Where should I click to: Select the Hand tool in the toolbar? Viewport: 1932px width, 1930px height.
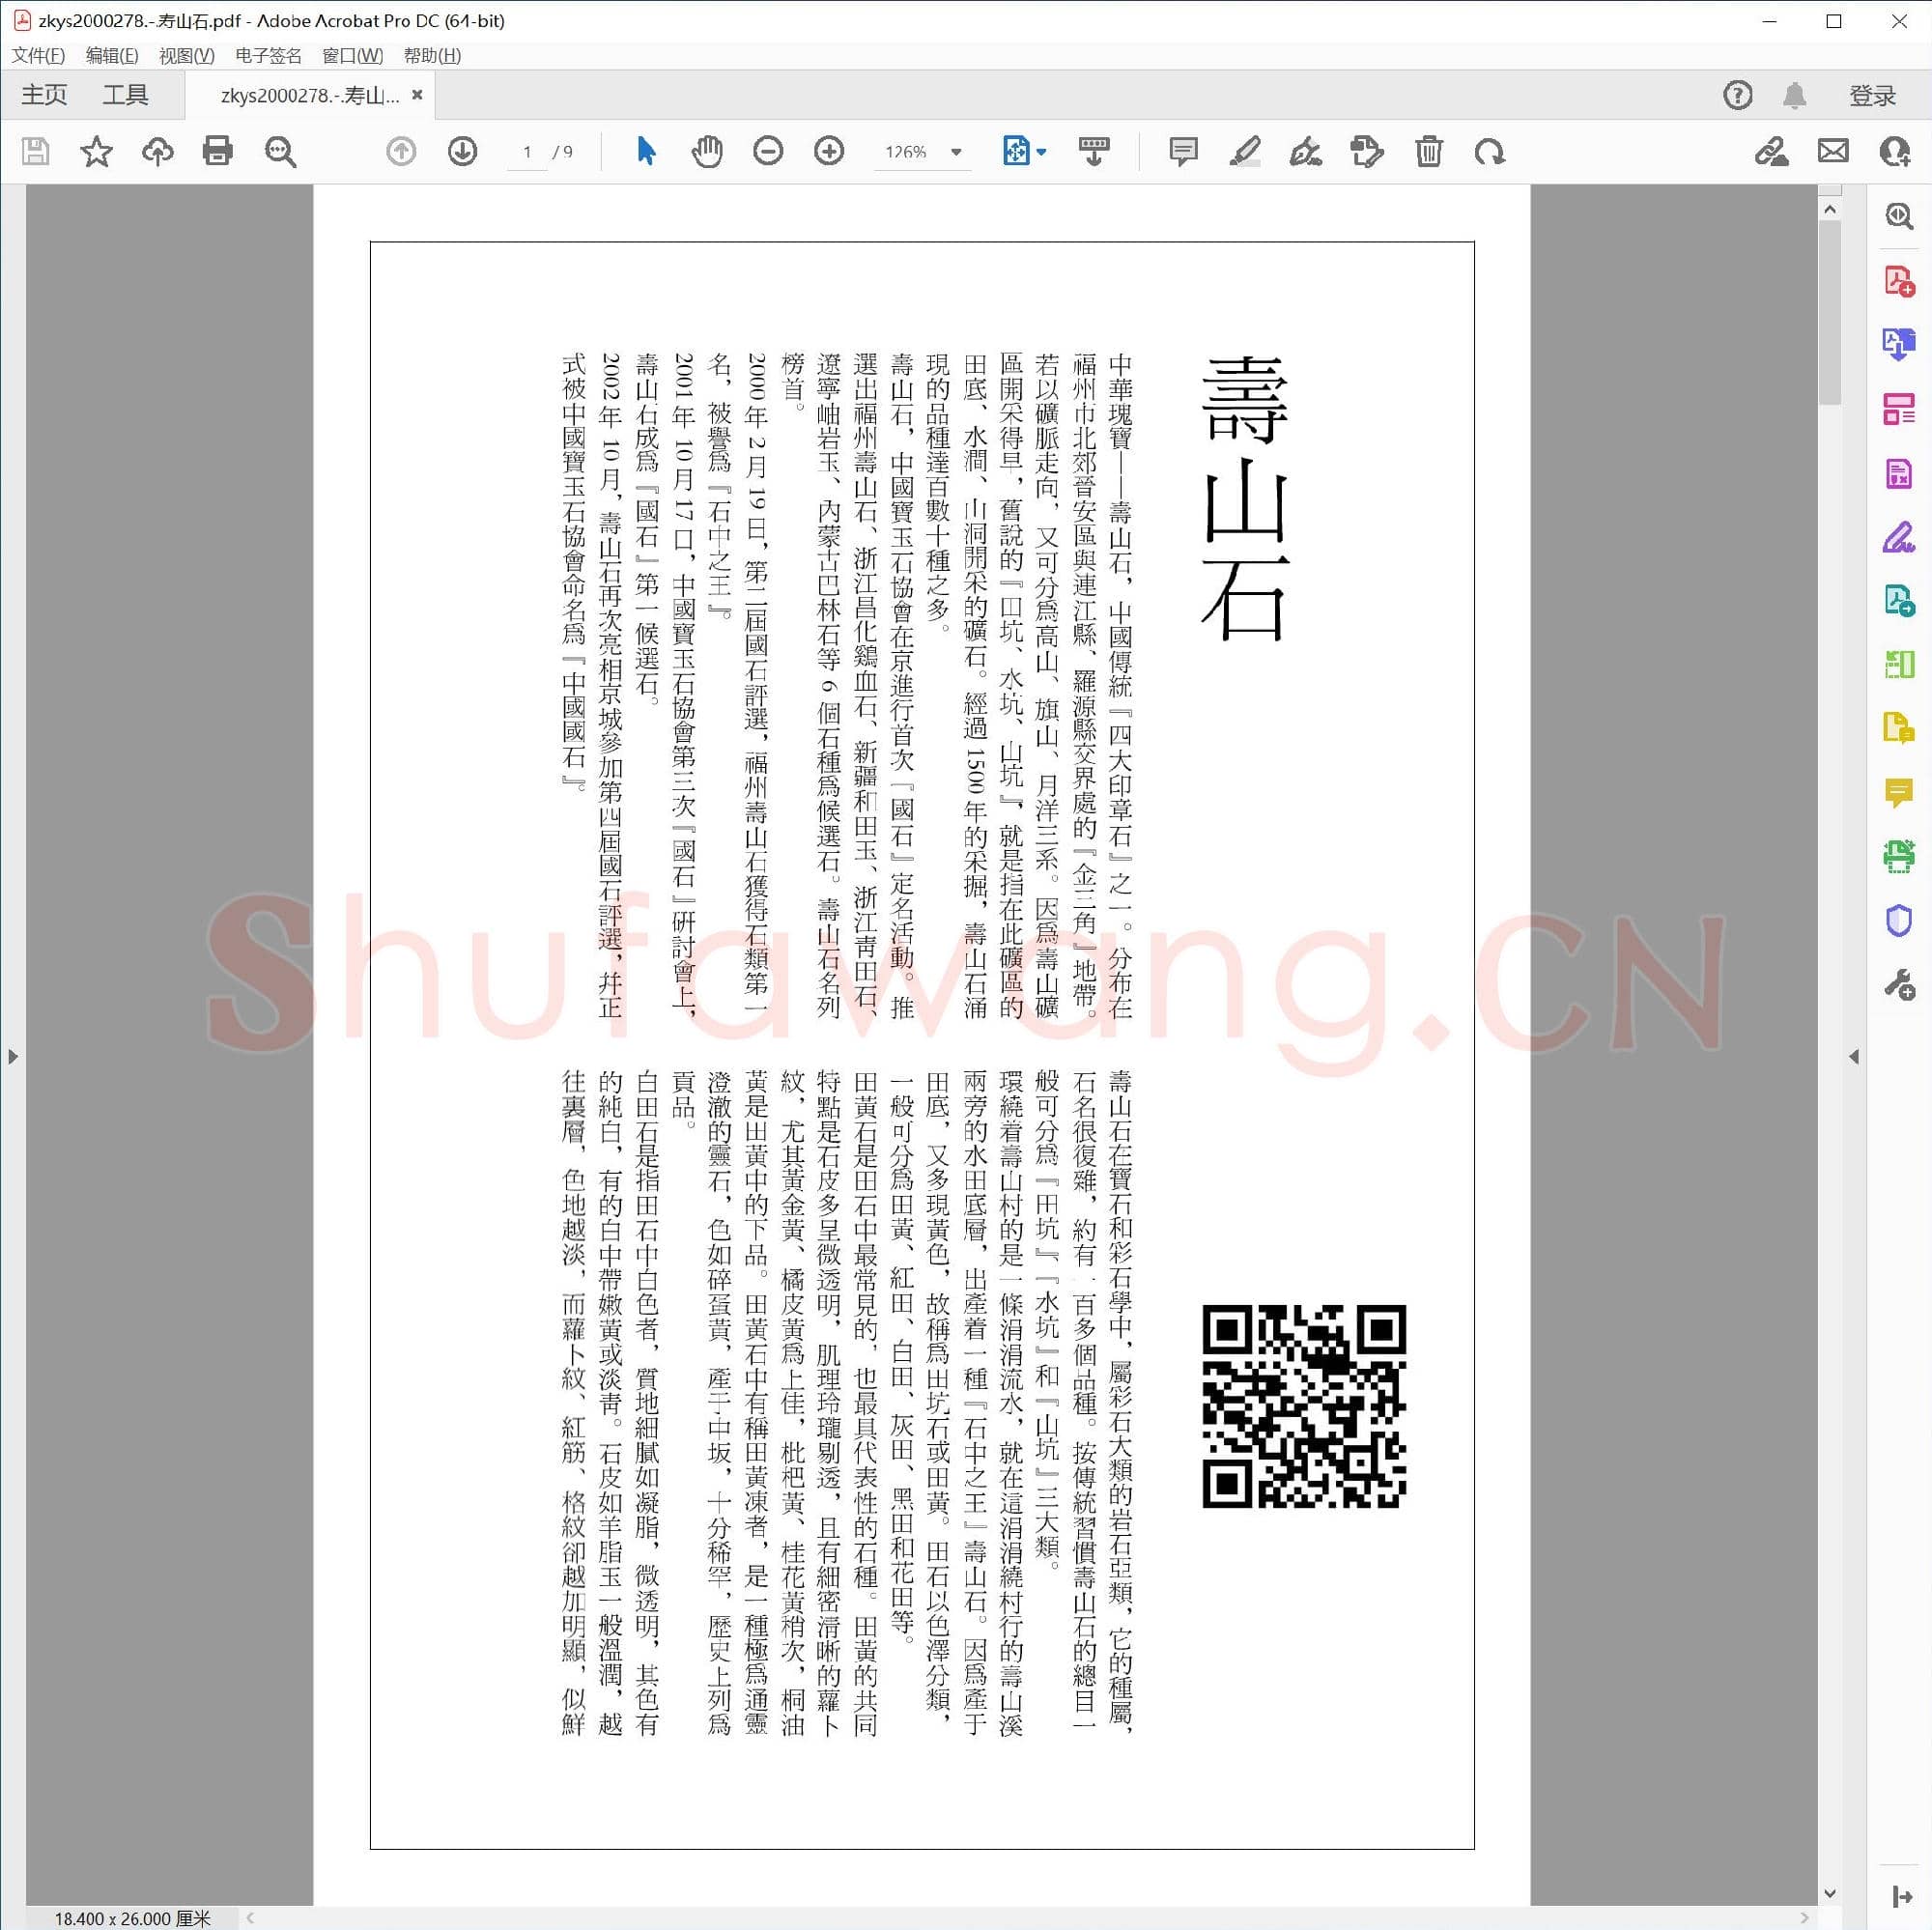[x=707, y=152]
